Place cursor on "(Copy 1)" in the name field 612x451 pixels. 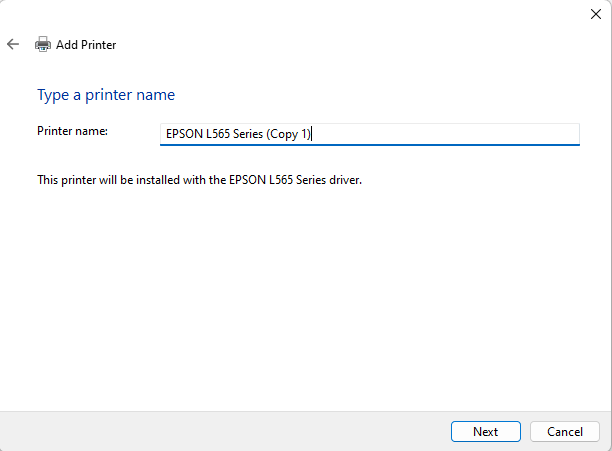tap(290, 134)
